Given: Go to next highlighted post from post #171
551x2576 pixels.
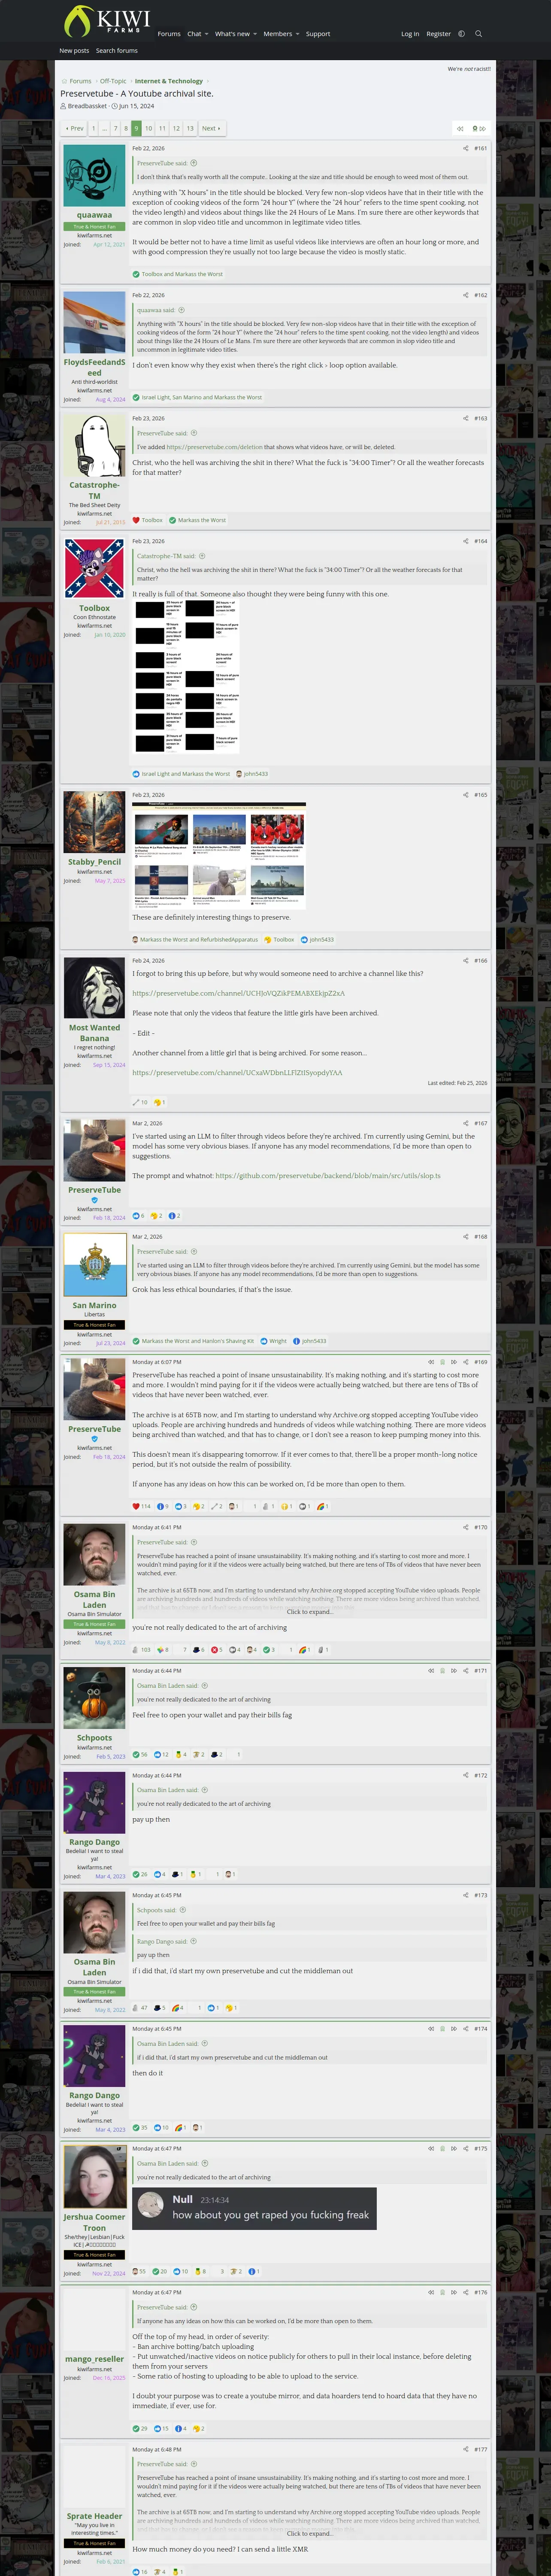Looking at the screenshot, I should [454, 1670].
